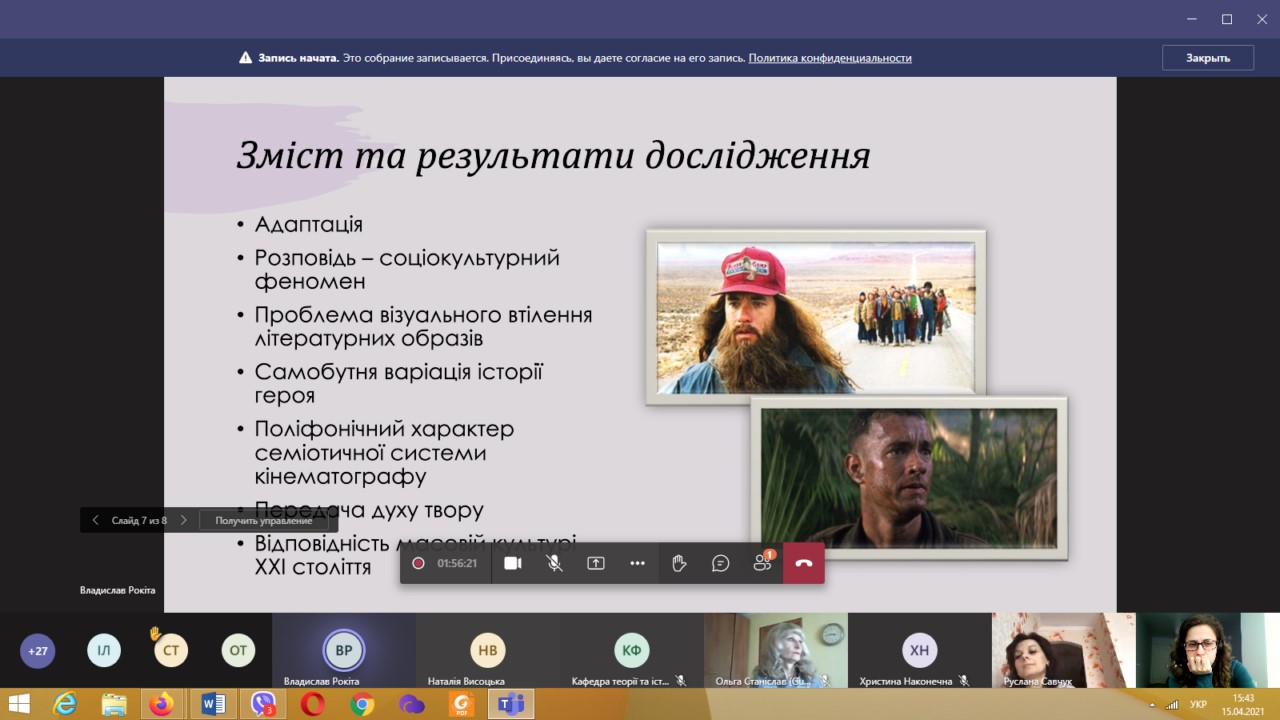1280x720 pixels.
Task: Switch to Word in the taskbar
Action: 213,704
